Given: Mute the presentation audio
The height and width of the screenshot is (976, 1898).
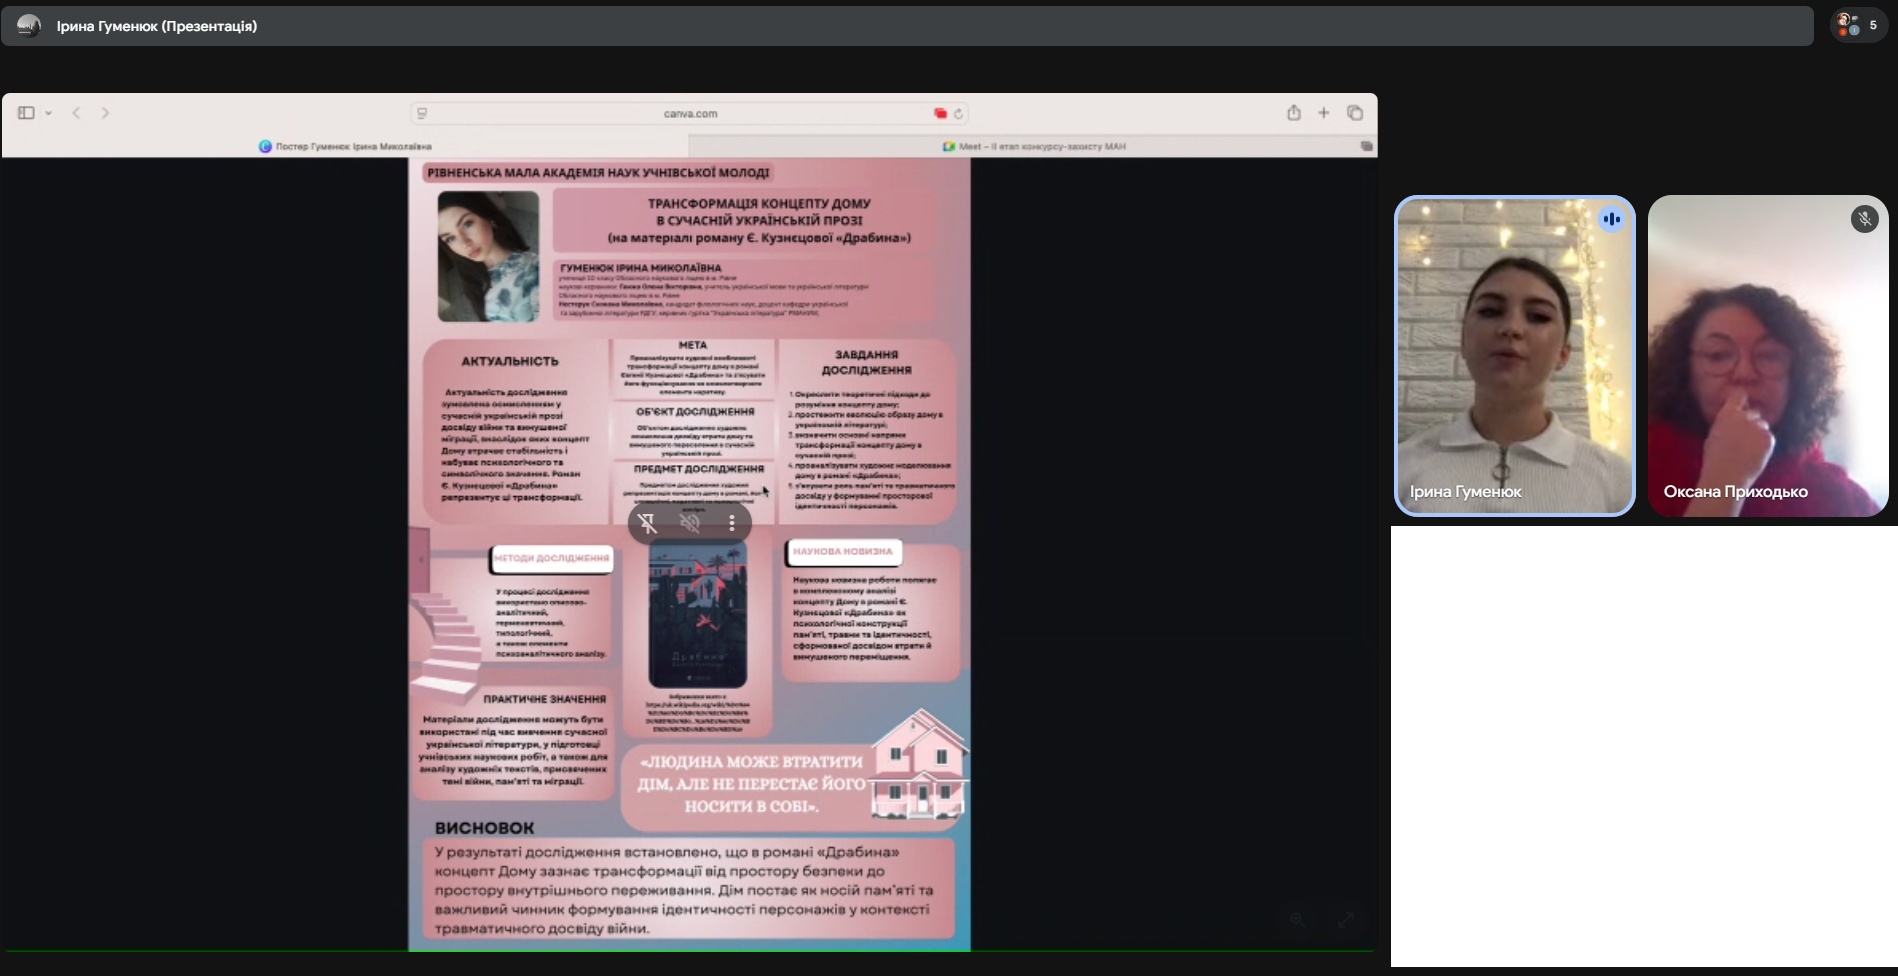Looking at the screenshot, I should [690, 523].
